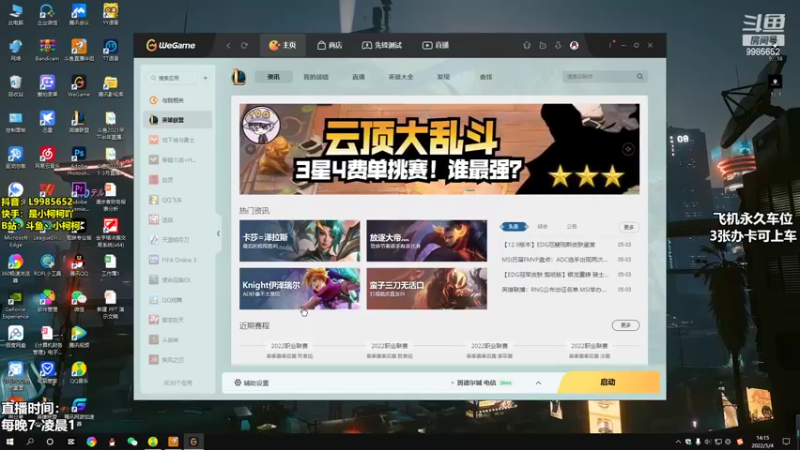Open 腾讯QQ desktop shortcut

click(79, 266)
